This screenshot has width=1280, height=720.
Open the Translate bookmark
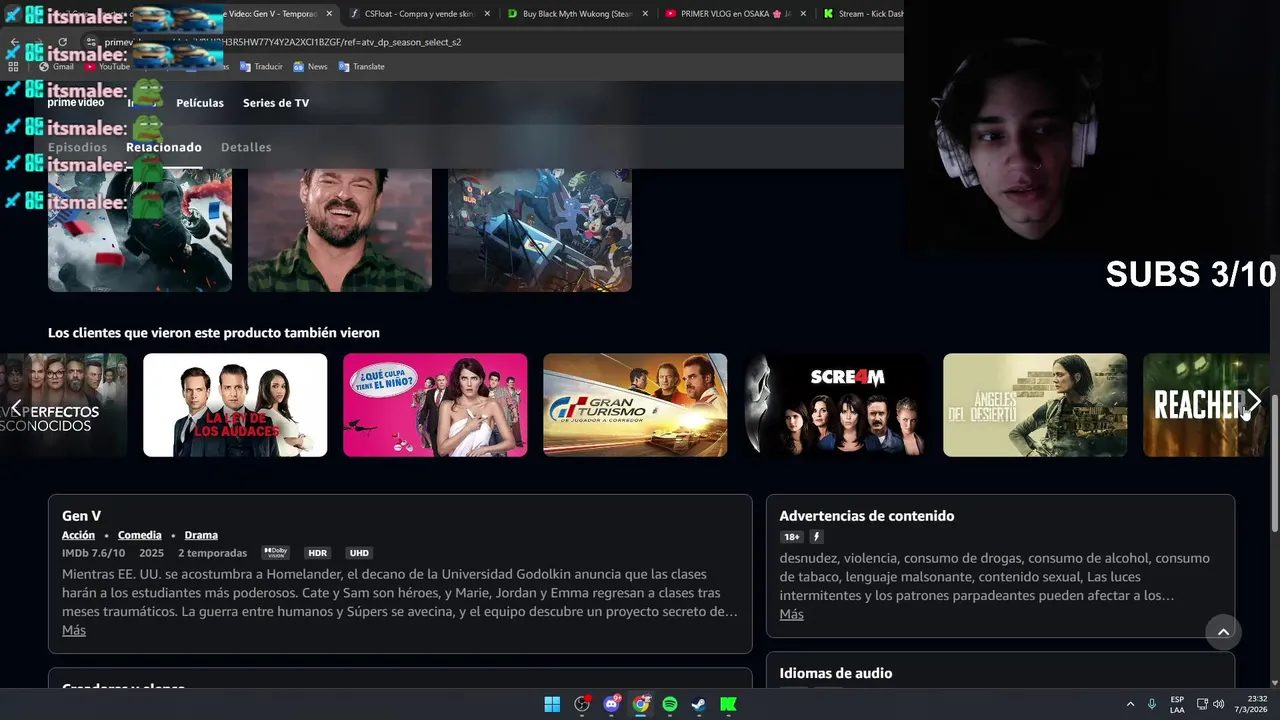tap(361, 66)
